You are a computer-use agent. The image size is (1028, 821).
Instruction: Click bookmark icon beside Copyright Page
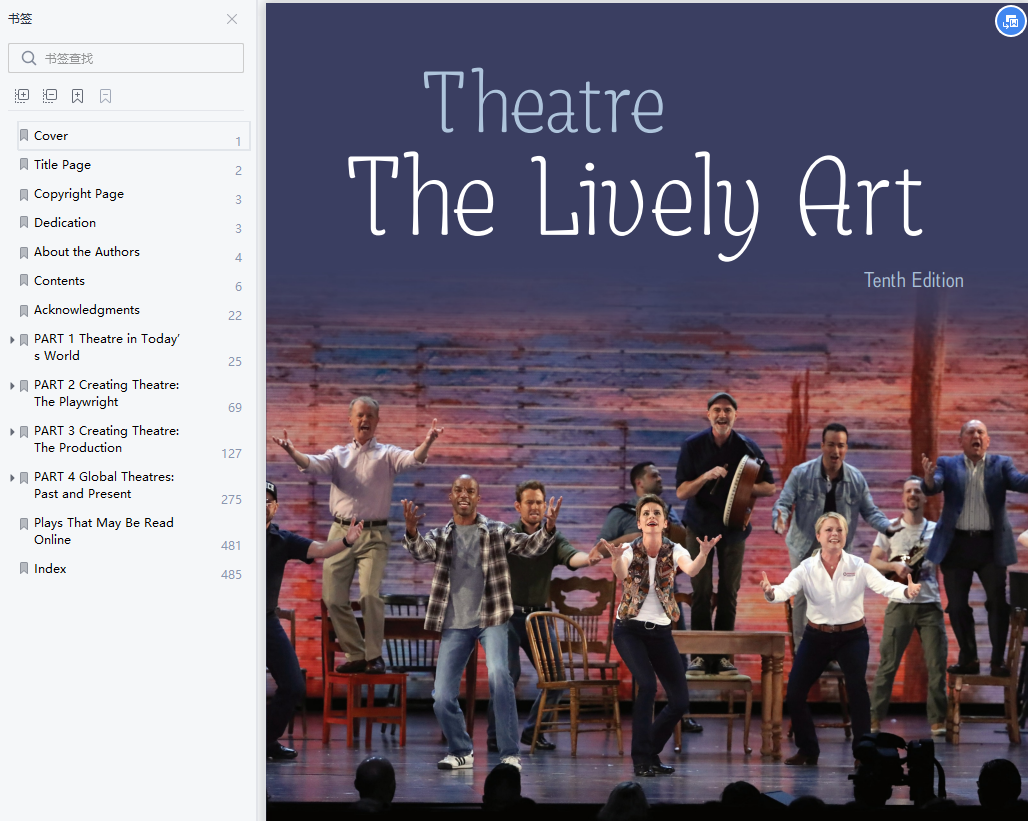pyautogui.click(x=24, y=194)
